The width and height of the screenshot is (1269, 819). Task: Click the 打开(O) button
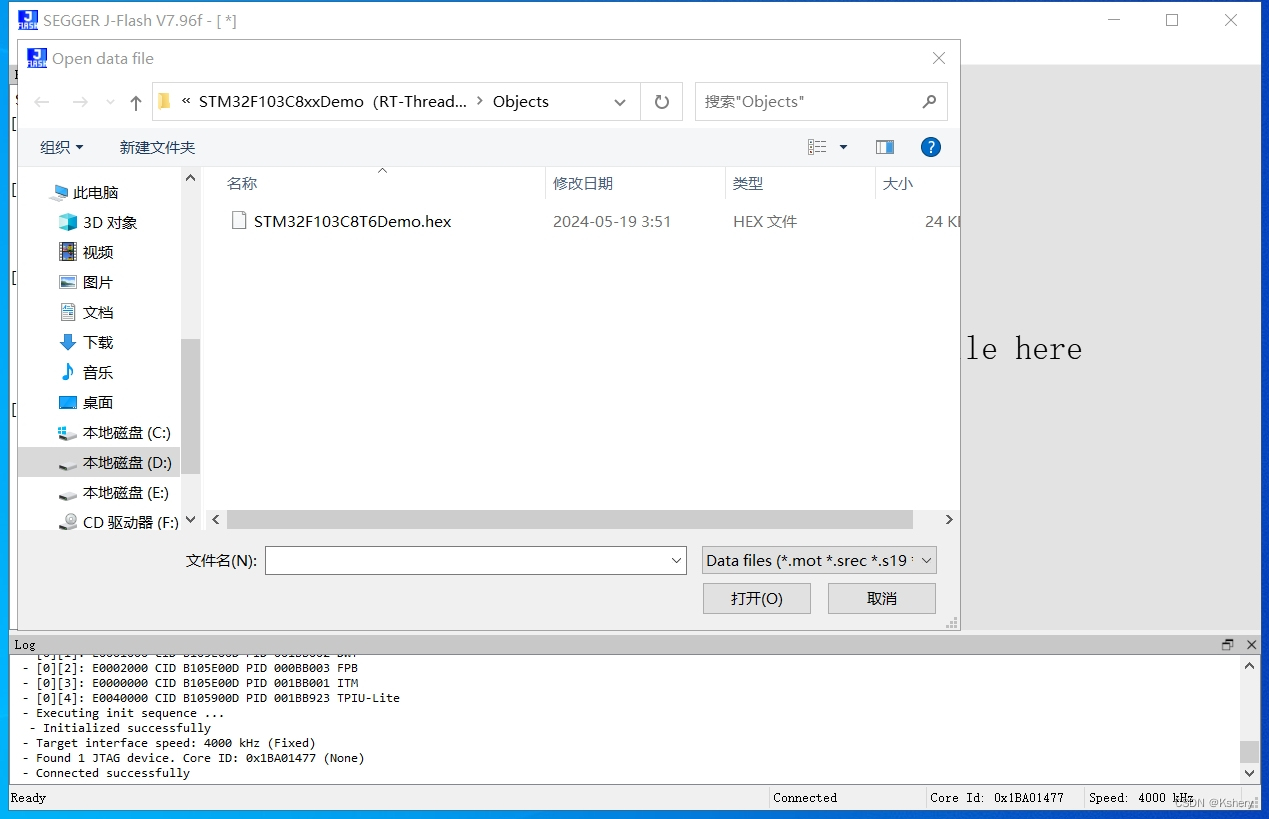point(757,598)
